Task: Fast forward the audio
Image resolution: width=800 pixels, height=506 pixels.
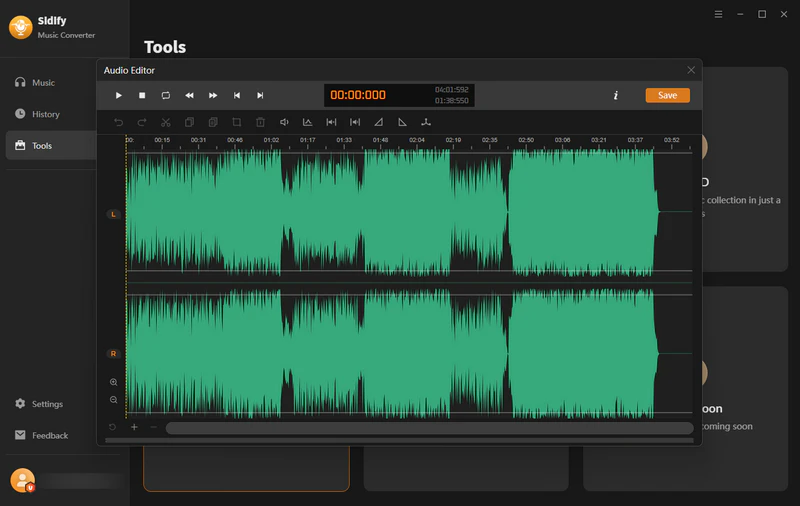Action: click(x=213, y=95)
